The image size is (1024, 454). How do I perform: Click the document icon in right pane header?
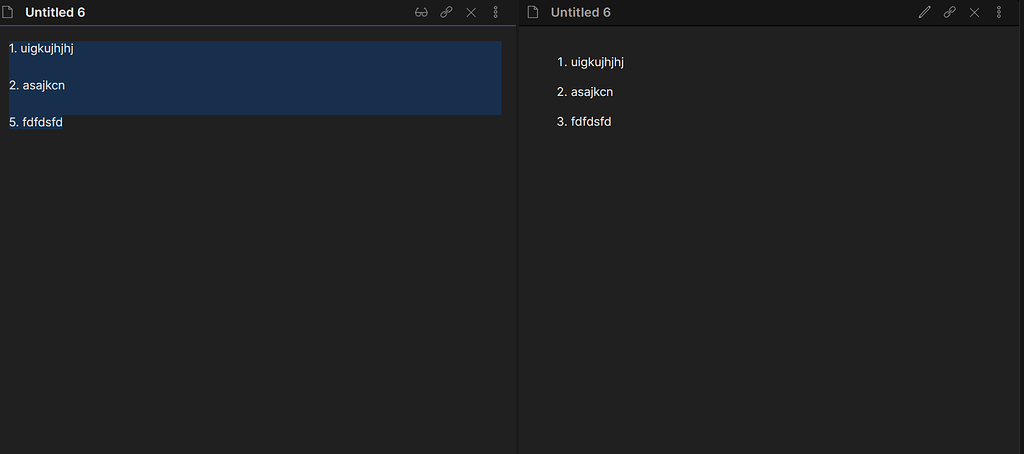point(533,12)
